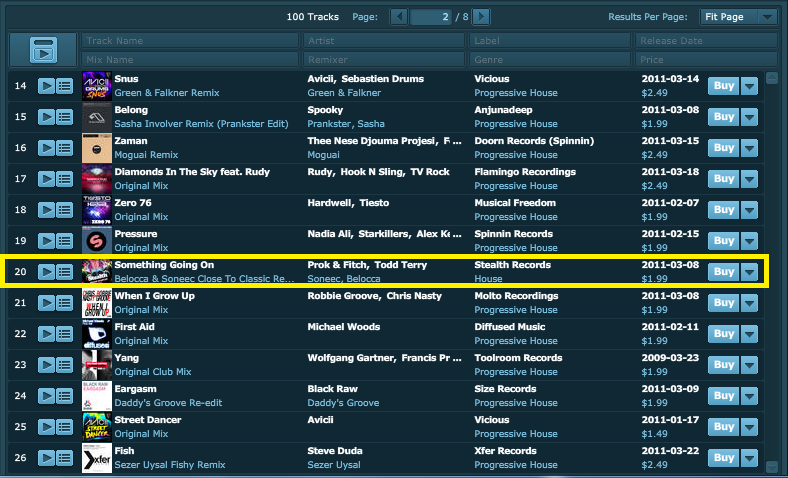Open the Snus album artwork
Image resolution: width=788 pixels, height=478 pixels.
[96, 86]
